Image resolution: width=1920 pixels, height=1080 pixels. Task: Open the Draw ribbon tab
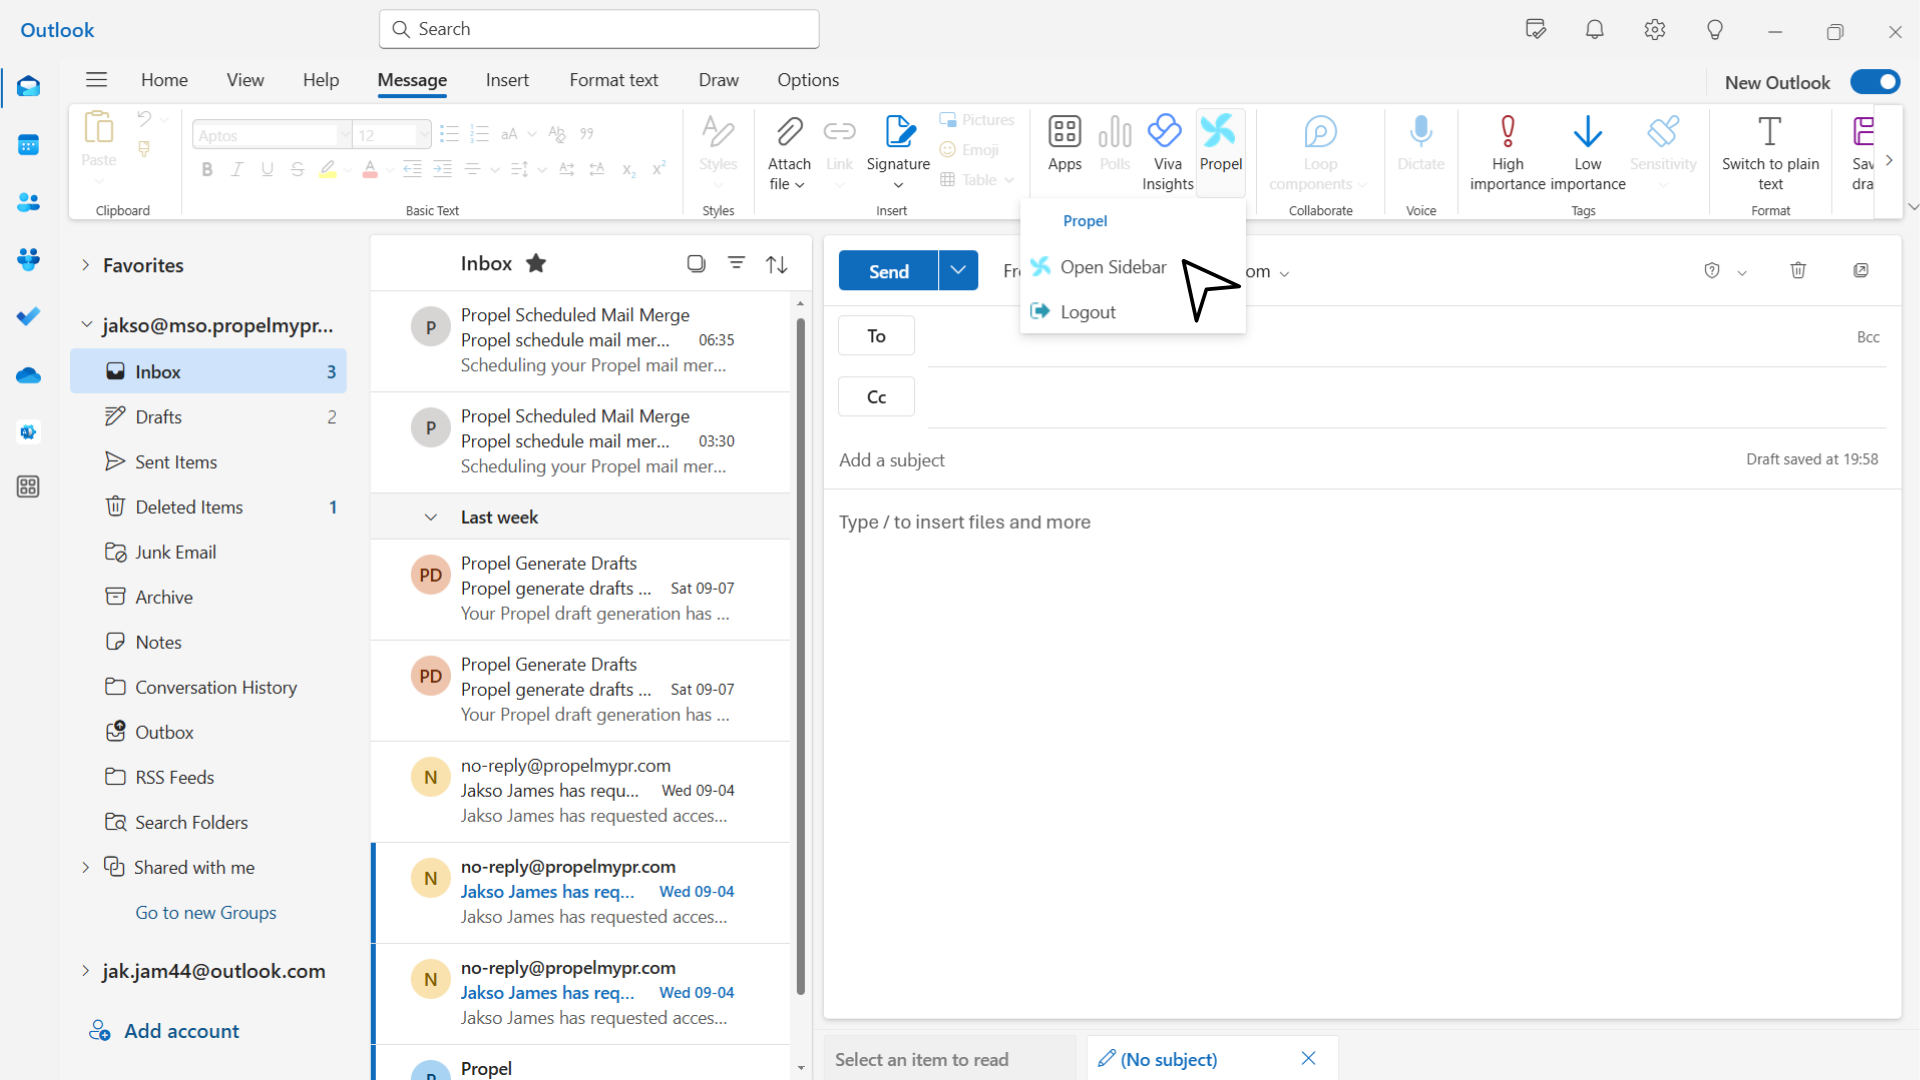coord(718,80)
